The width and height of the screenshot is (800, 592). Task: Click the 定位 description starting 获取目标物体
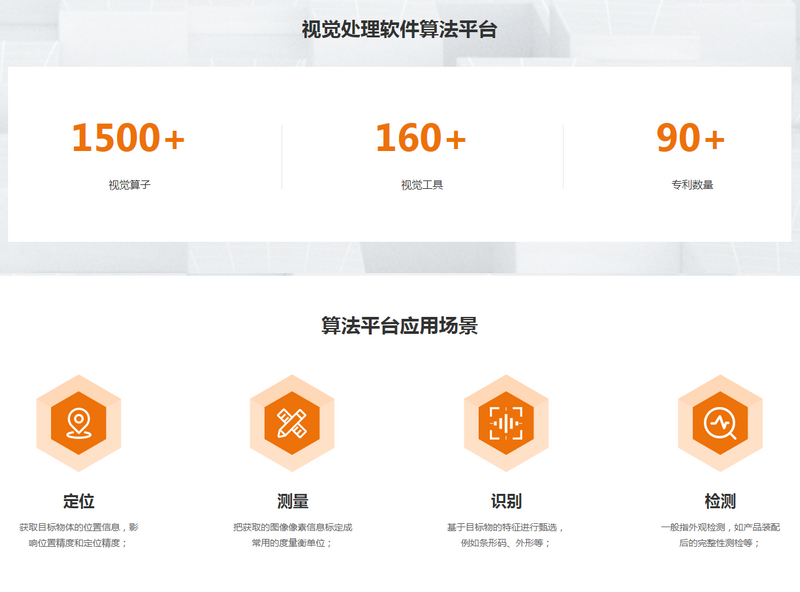coord(79,535)
